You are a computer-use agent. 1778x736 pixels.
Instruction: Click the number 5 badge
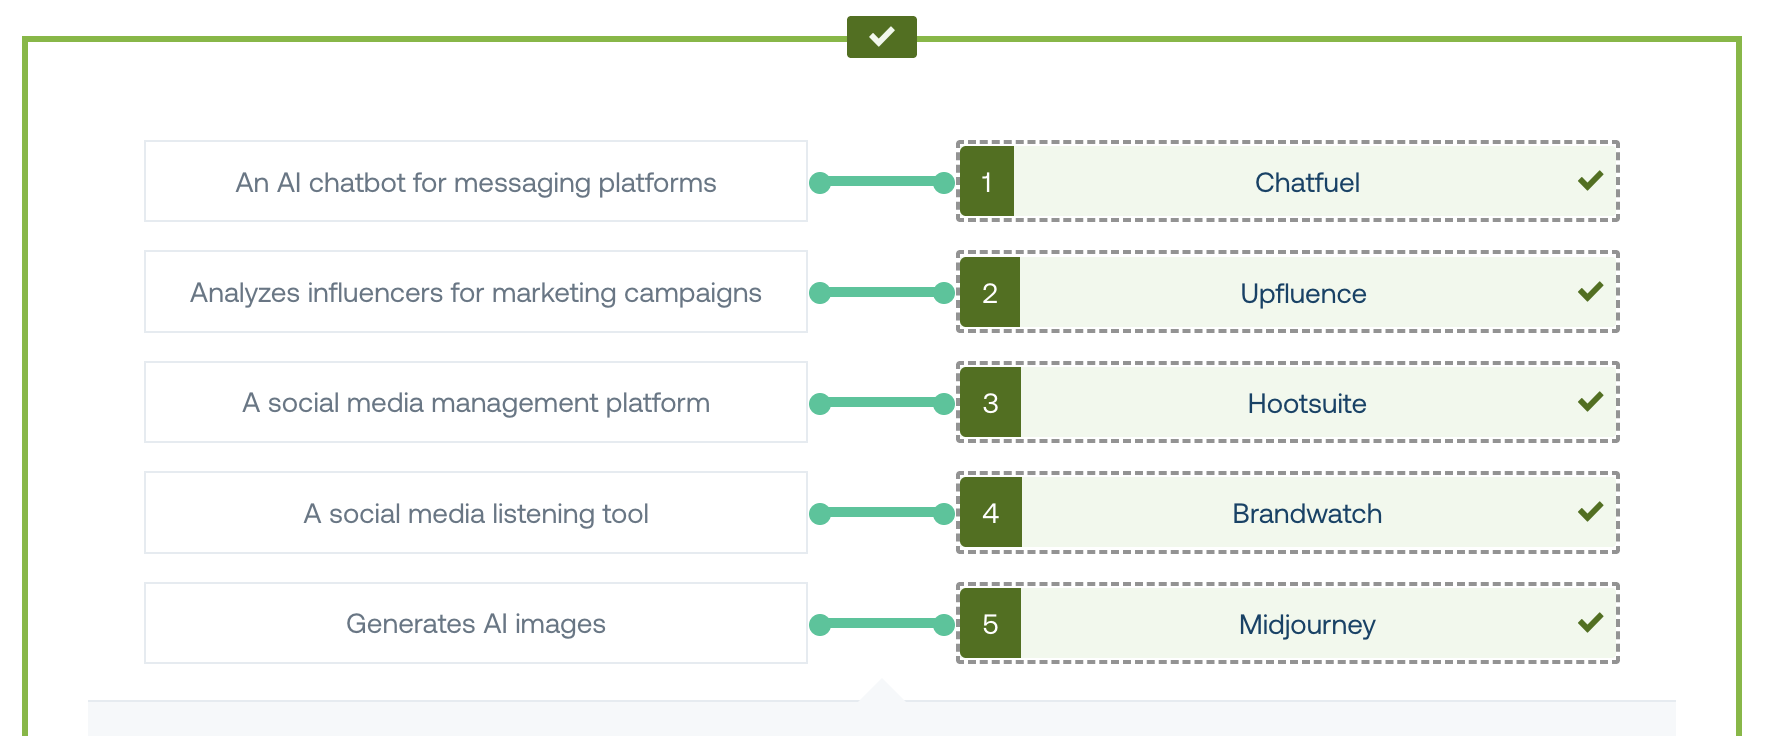(x=990, y=623)
